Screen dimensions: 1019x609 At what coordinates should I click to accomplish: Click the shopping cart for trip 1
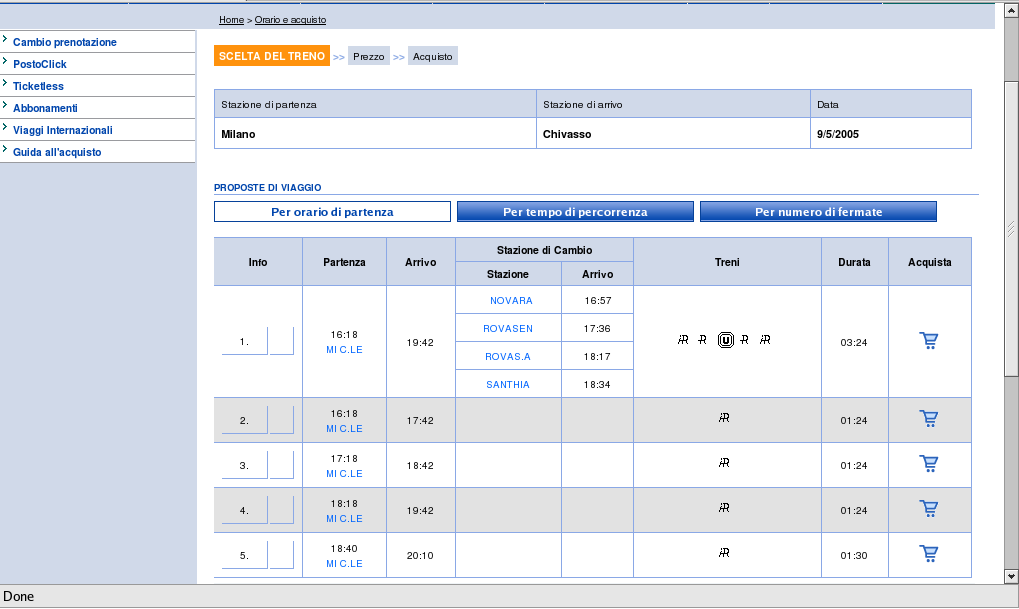929,341
